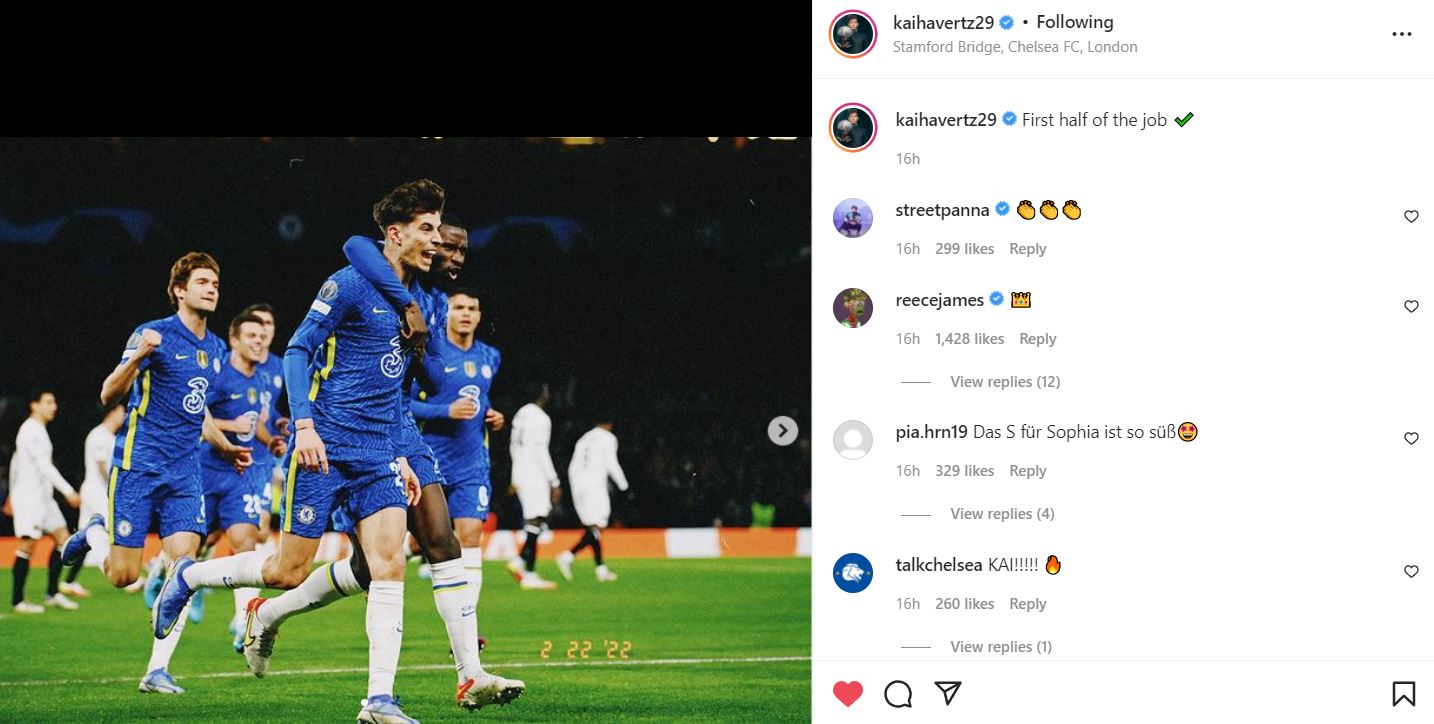Save post with the bookmark icon
The height and width of the screenshot is (724, 1434).
click(x=1403, y=694)
